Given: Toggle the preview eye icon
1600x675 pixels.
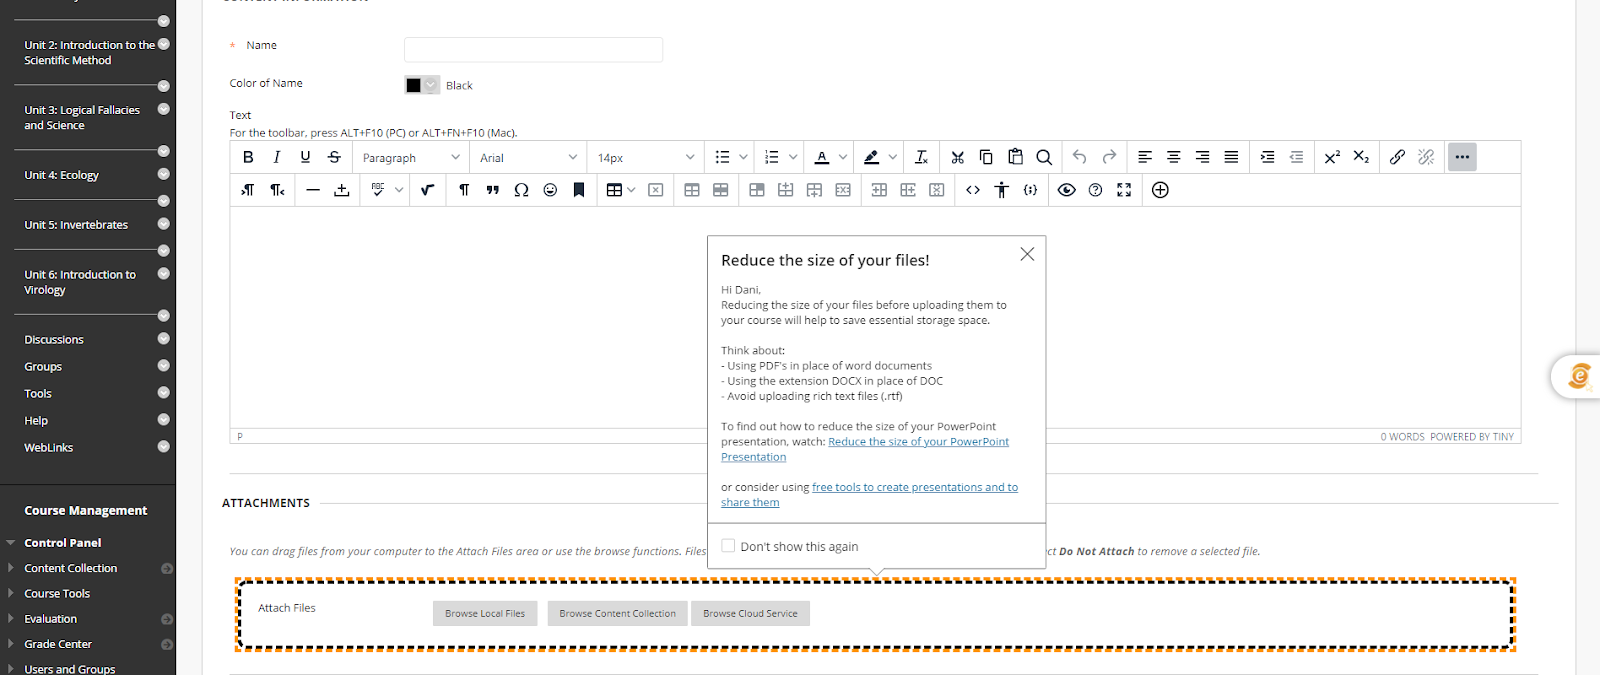Looking at the screenshot, I should pos(1066,190).
